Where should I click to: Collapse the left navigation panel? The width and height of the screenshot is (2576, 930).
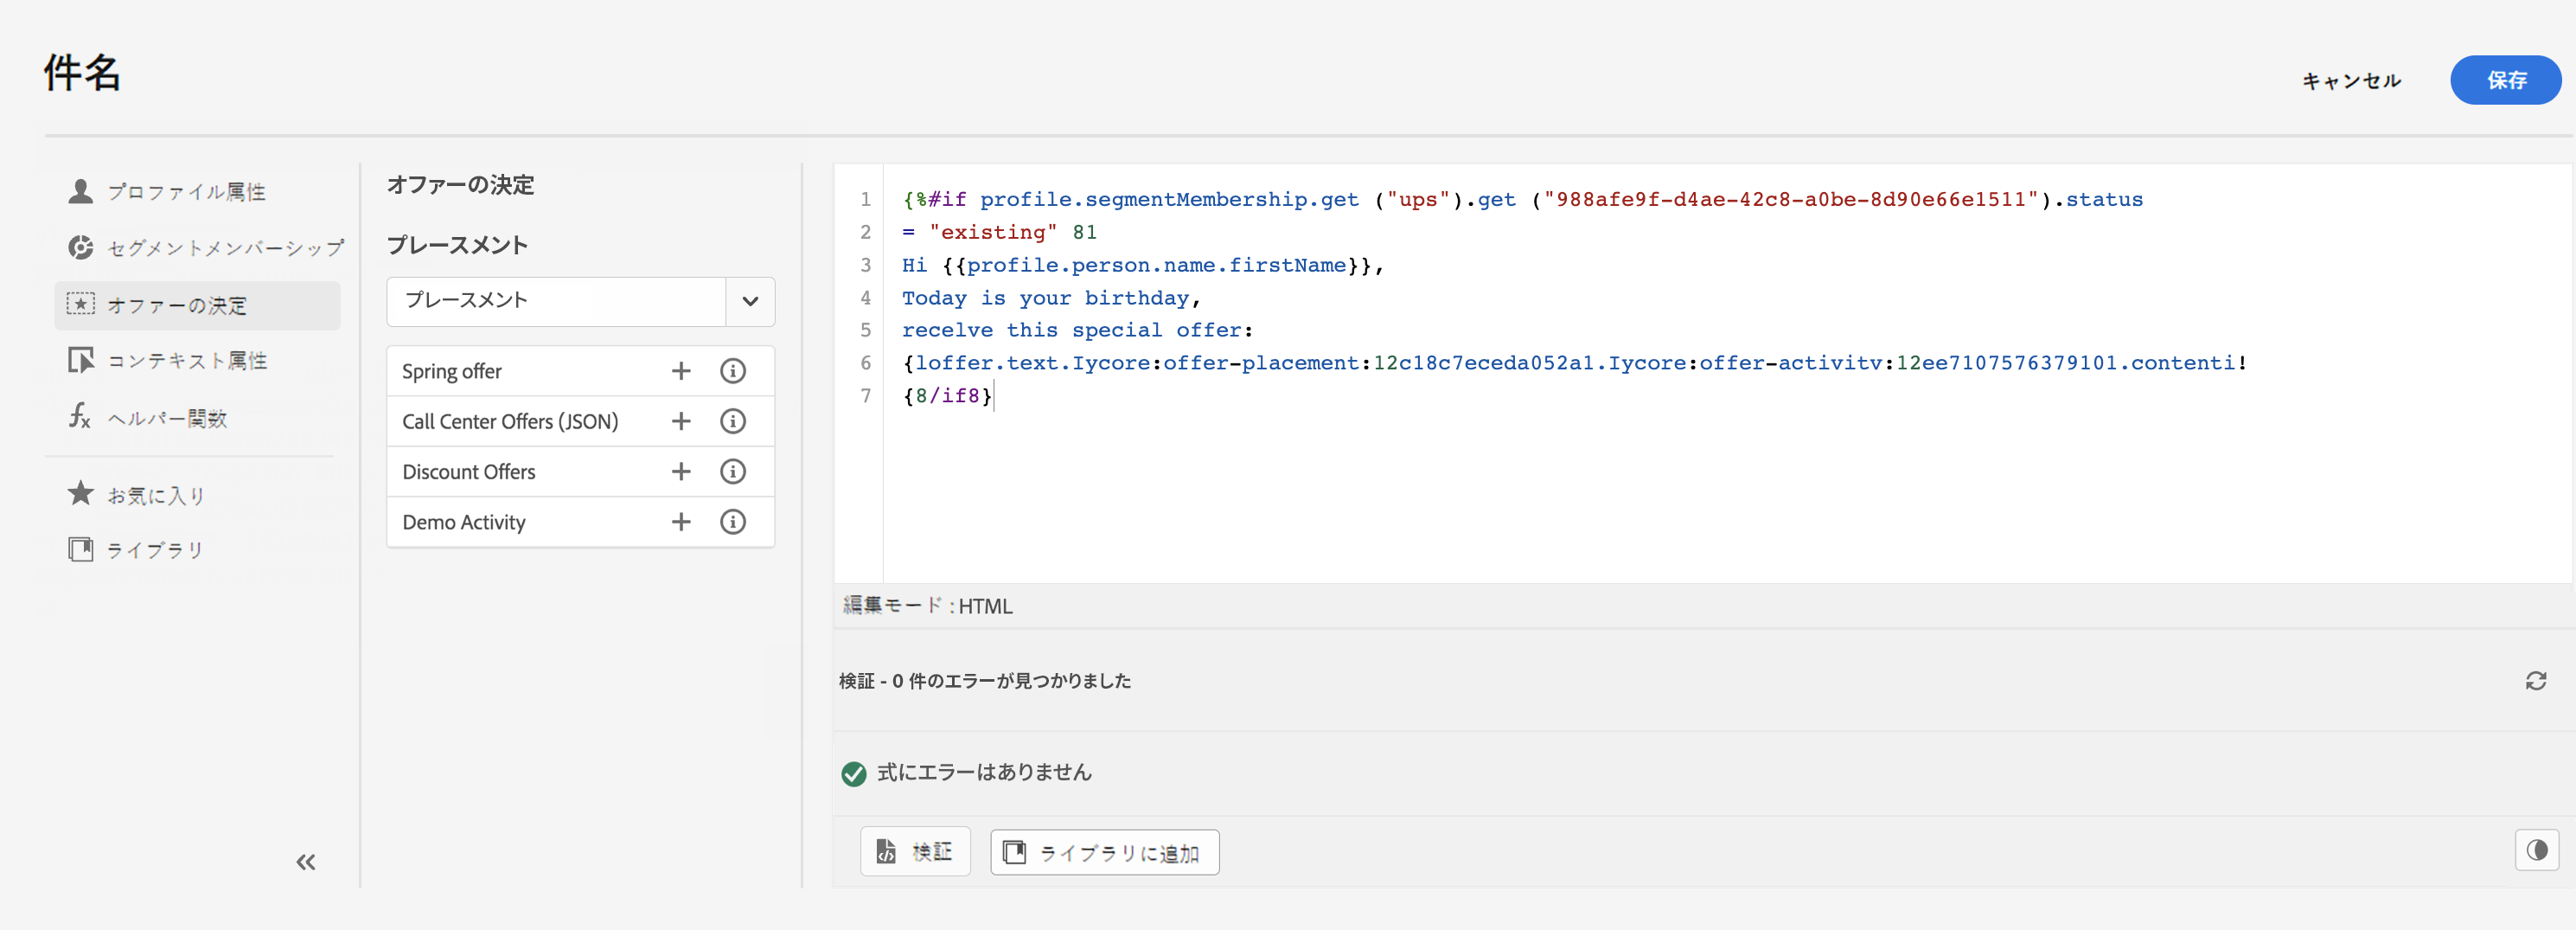coord(306,862)
